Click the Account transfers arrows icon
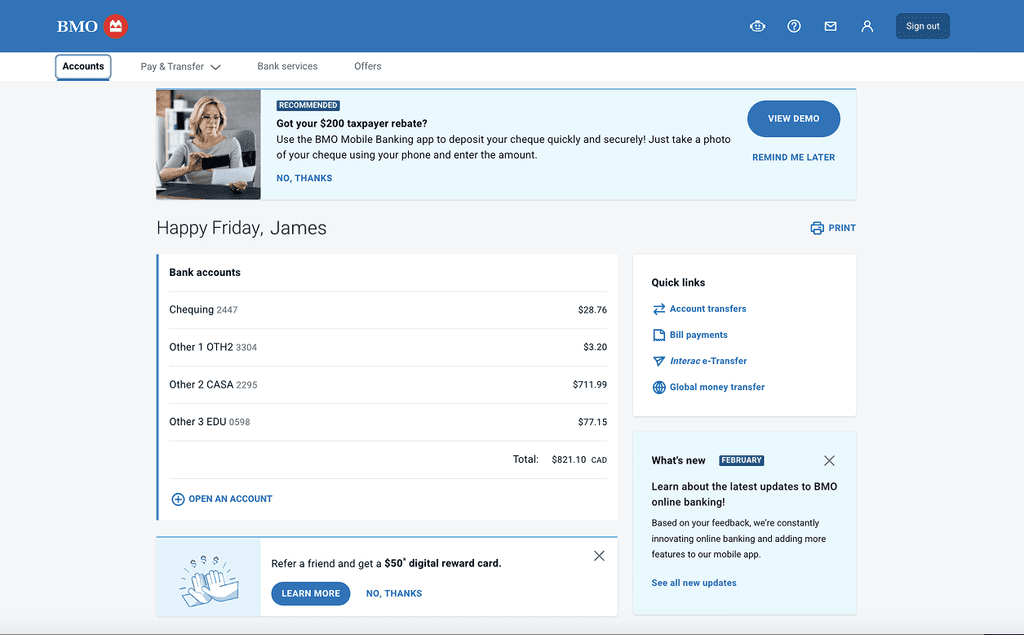Screen dimensions: 1024x635 pos(659,309)
